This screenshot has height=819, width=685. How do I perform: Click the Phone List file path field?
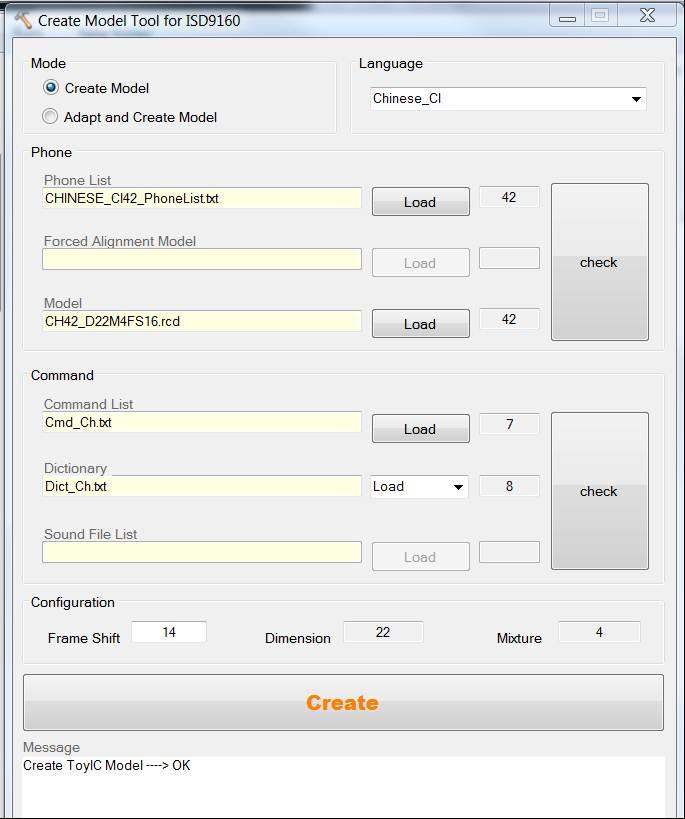click(202, 198)
